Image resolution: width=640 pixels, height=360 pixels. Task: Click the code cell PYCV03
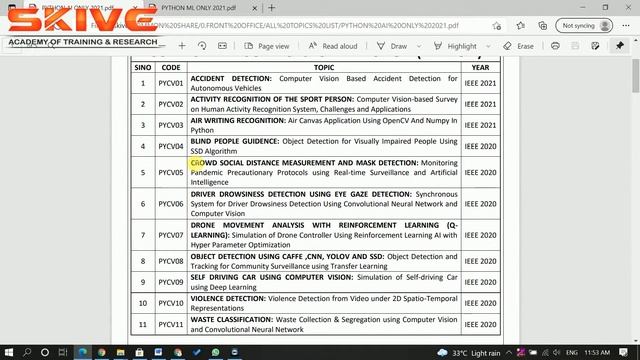(x=171, y=125)
